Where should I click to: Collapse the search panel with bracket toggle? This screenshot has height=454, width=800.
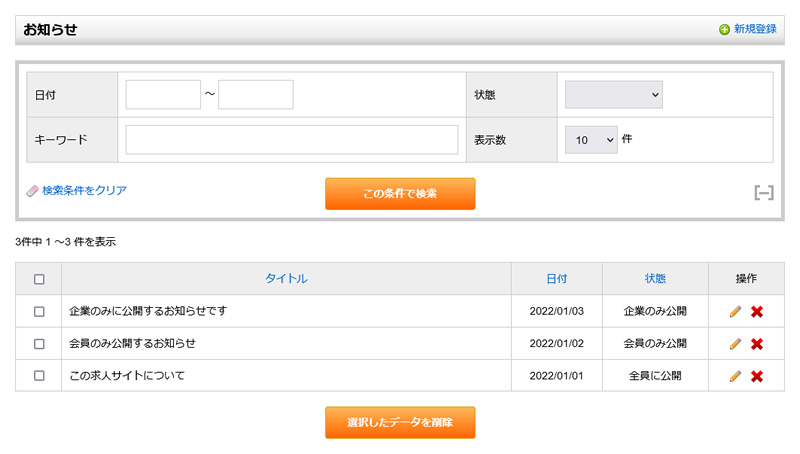pyautogui.click(x=764, y=193)
